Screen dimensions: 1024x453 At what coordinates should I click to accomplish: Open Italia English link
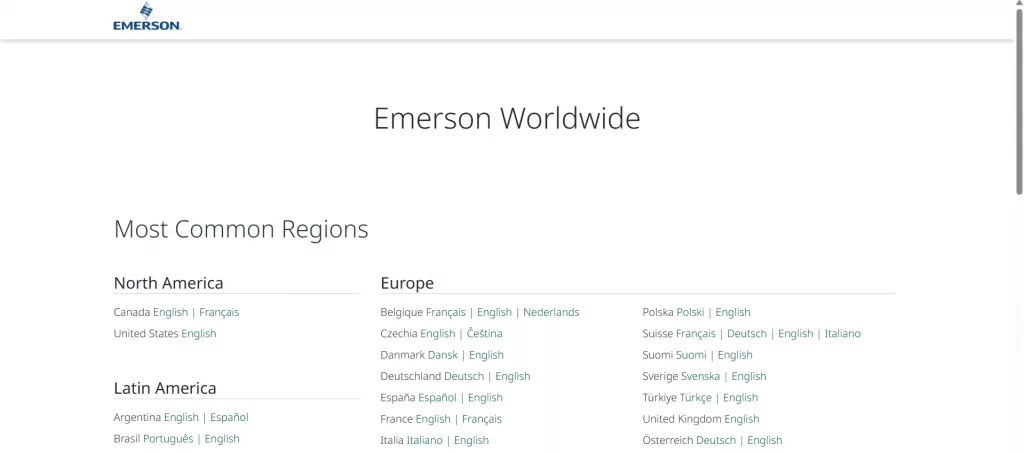coord(472,441)
